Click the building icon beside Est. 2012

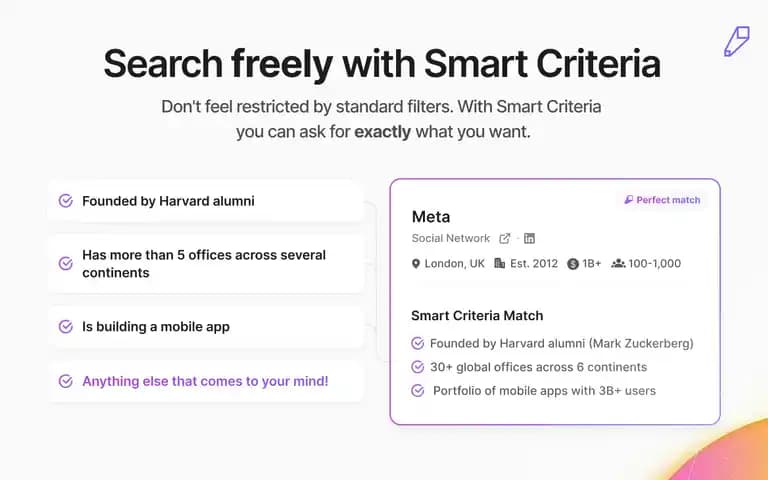(x=499, y=264)
